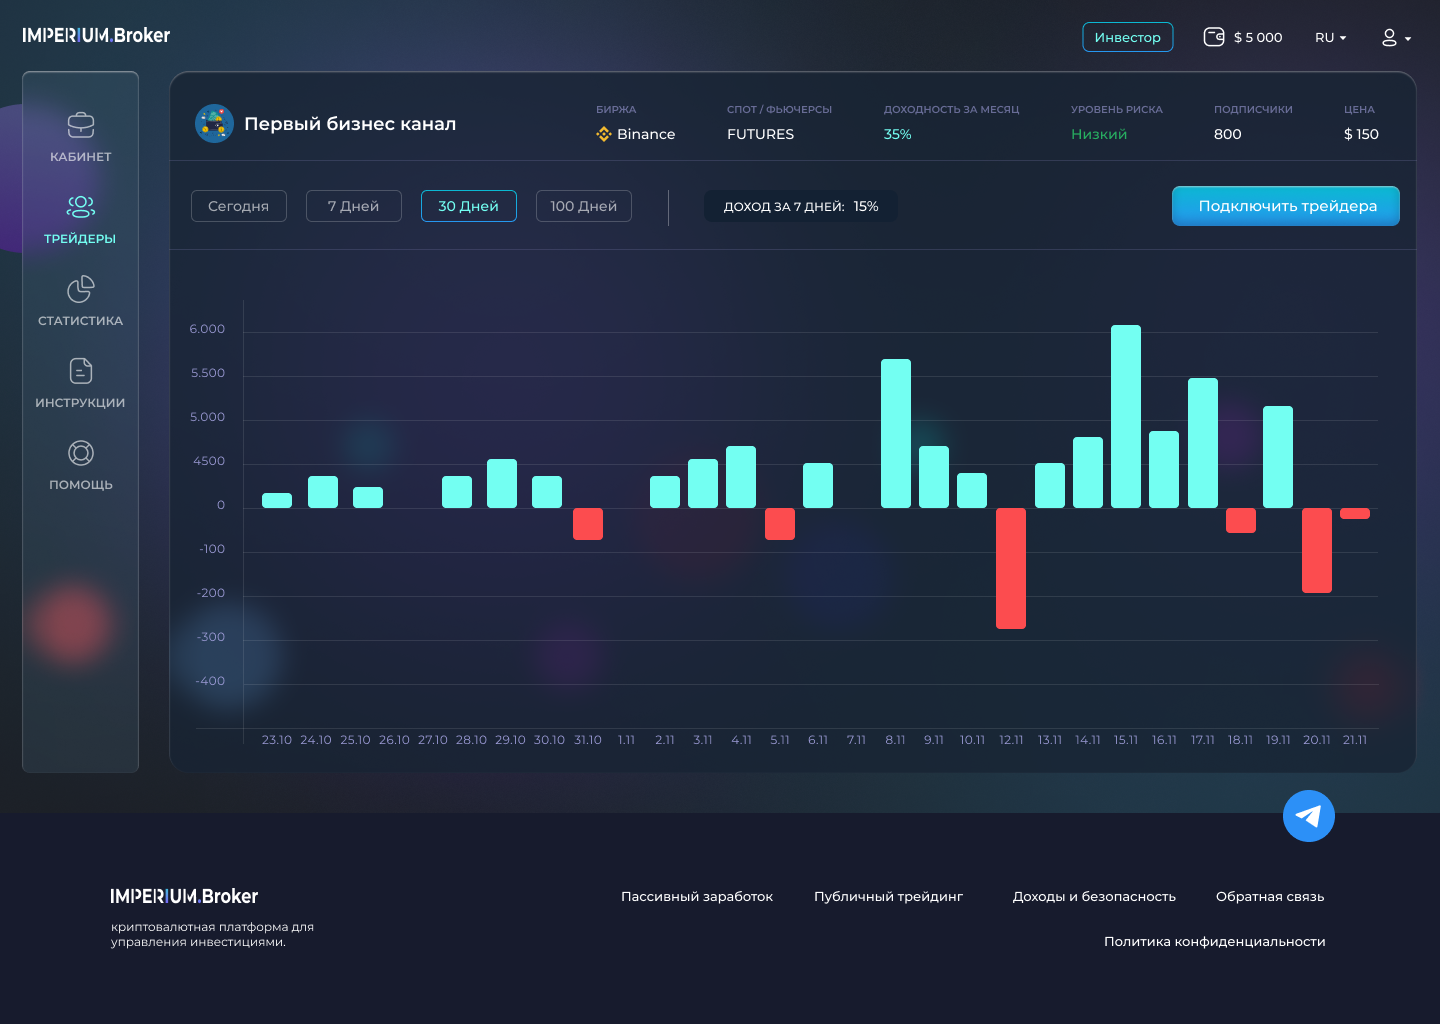Open Доходы и безопасность footer link
Viewport: 1440px width, 1024px height.
[1094, 897]
